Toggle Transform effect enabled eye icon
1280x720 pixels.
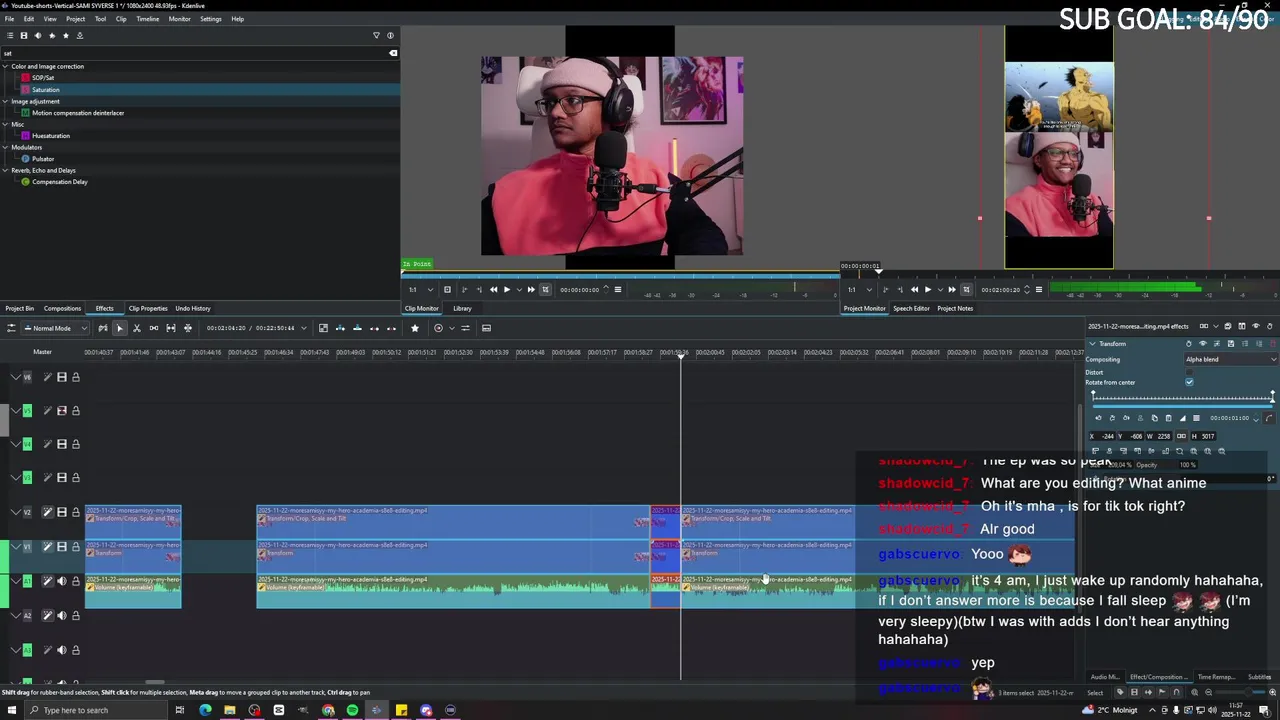click(1203, 344)
